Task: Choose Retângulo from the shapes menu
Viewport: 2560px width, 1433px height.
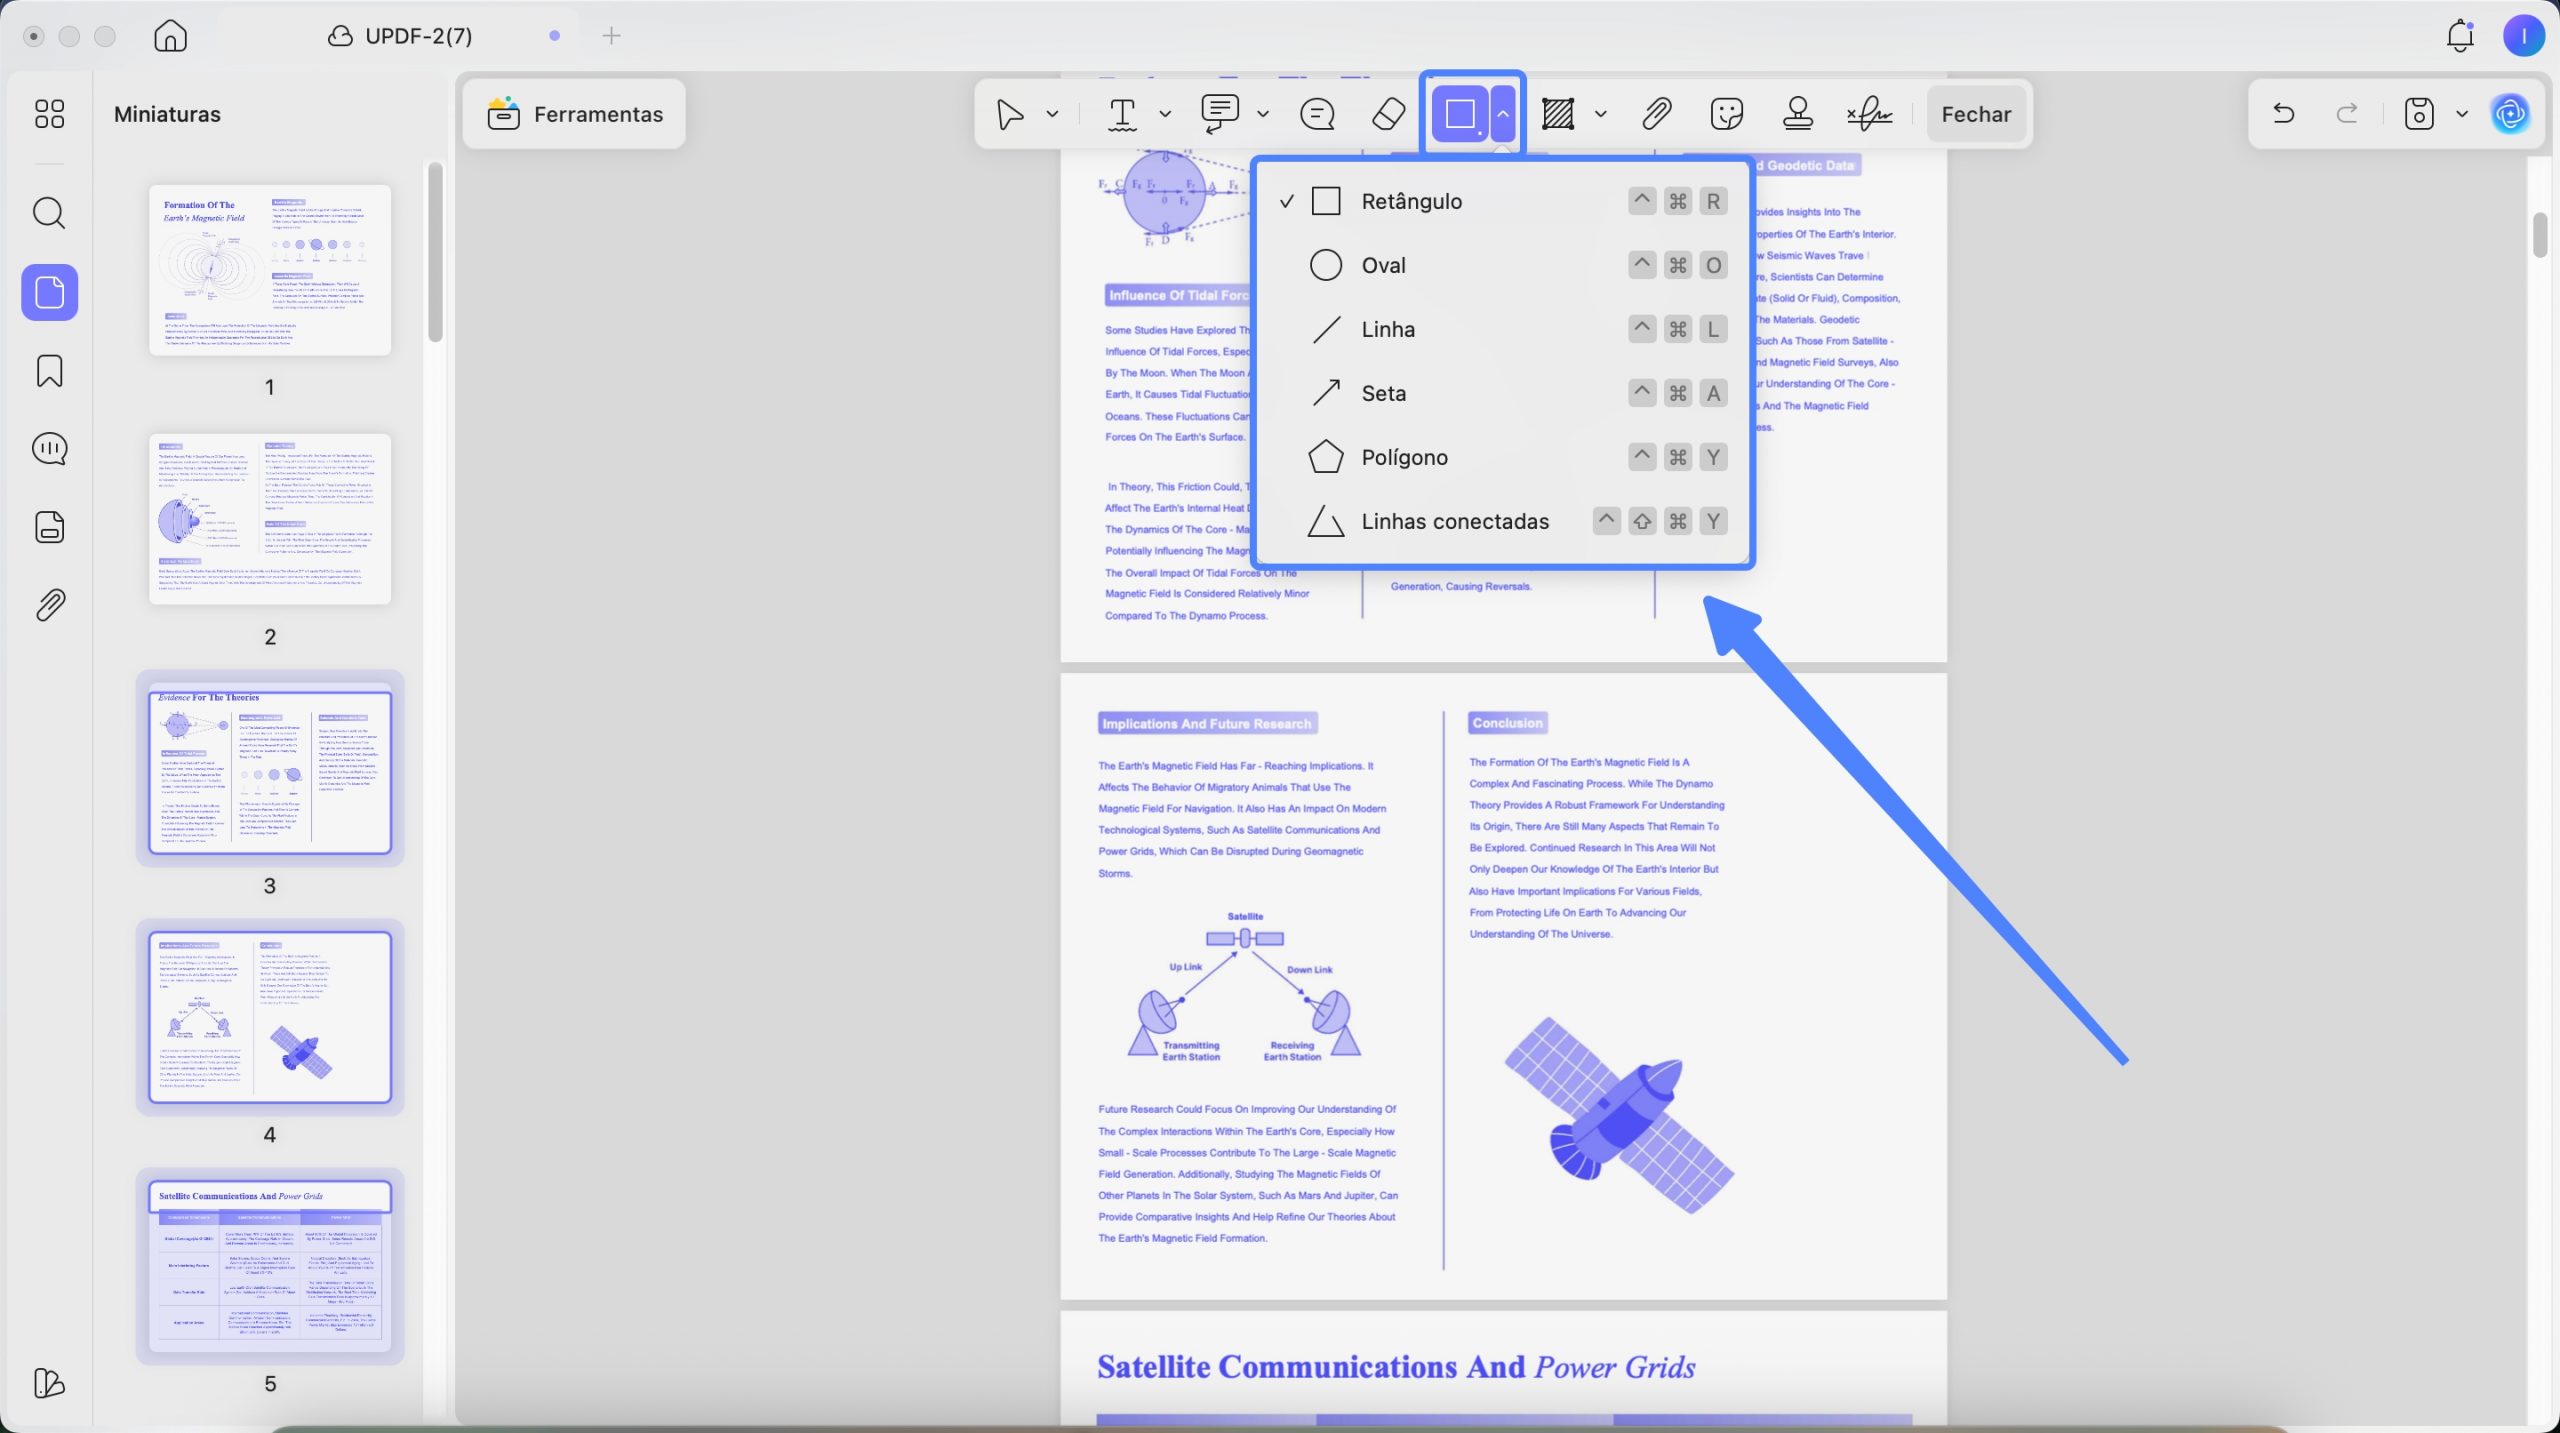Action: point(1502,201)
